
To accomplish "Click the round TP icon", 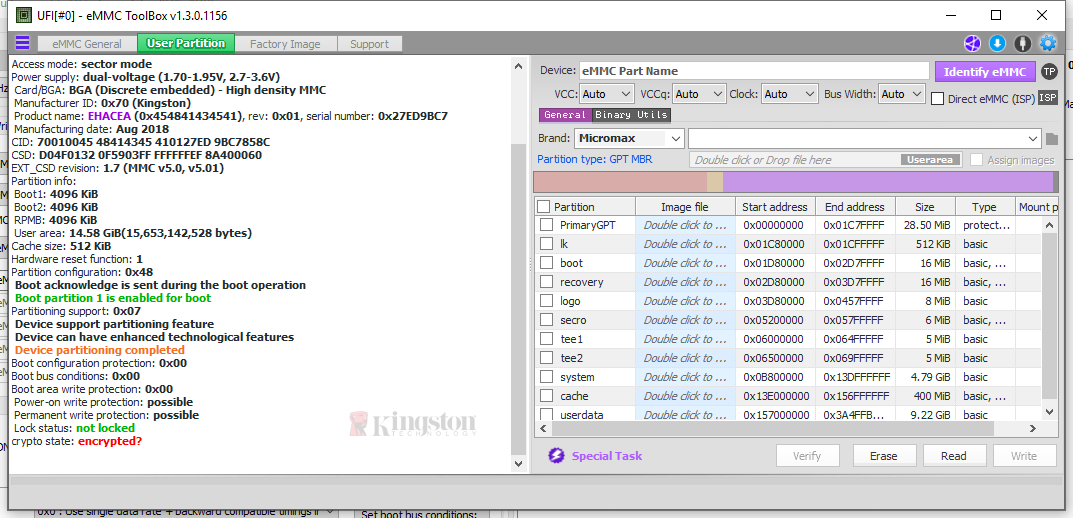I will pyautogui.click(x=1049, y=71).
